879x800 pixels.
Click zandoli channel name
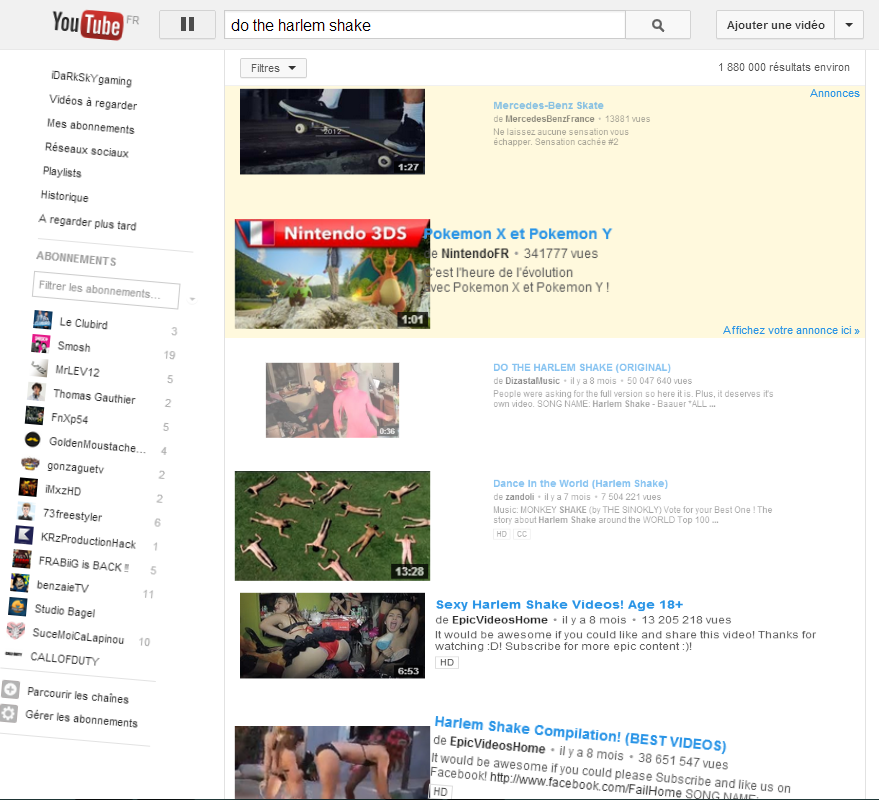pos(520,497)
